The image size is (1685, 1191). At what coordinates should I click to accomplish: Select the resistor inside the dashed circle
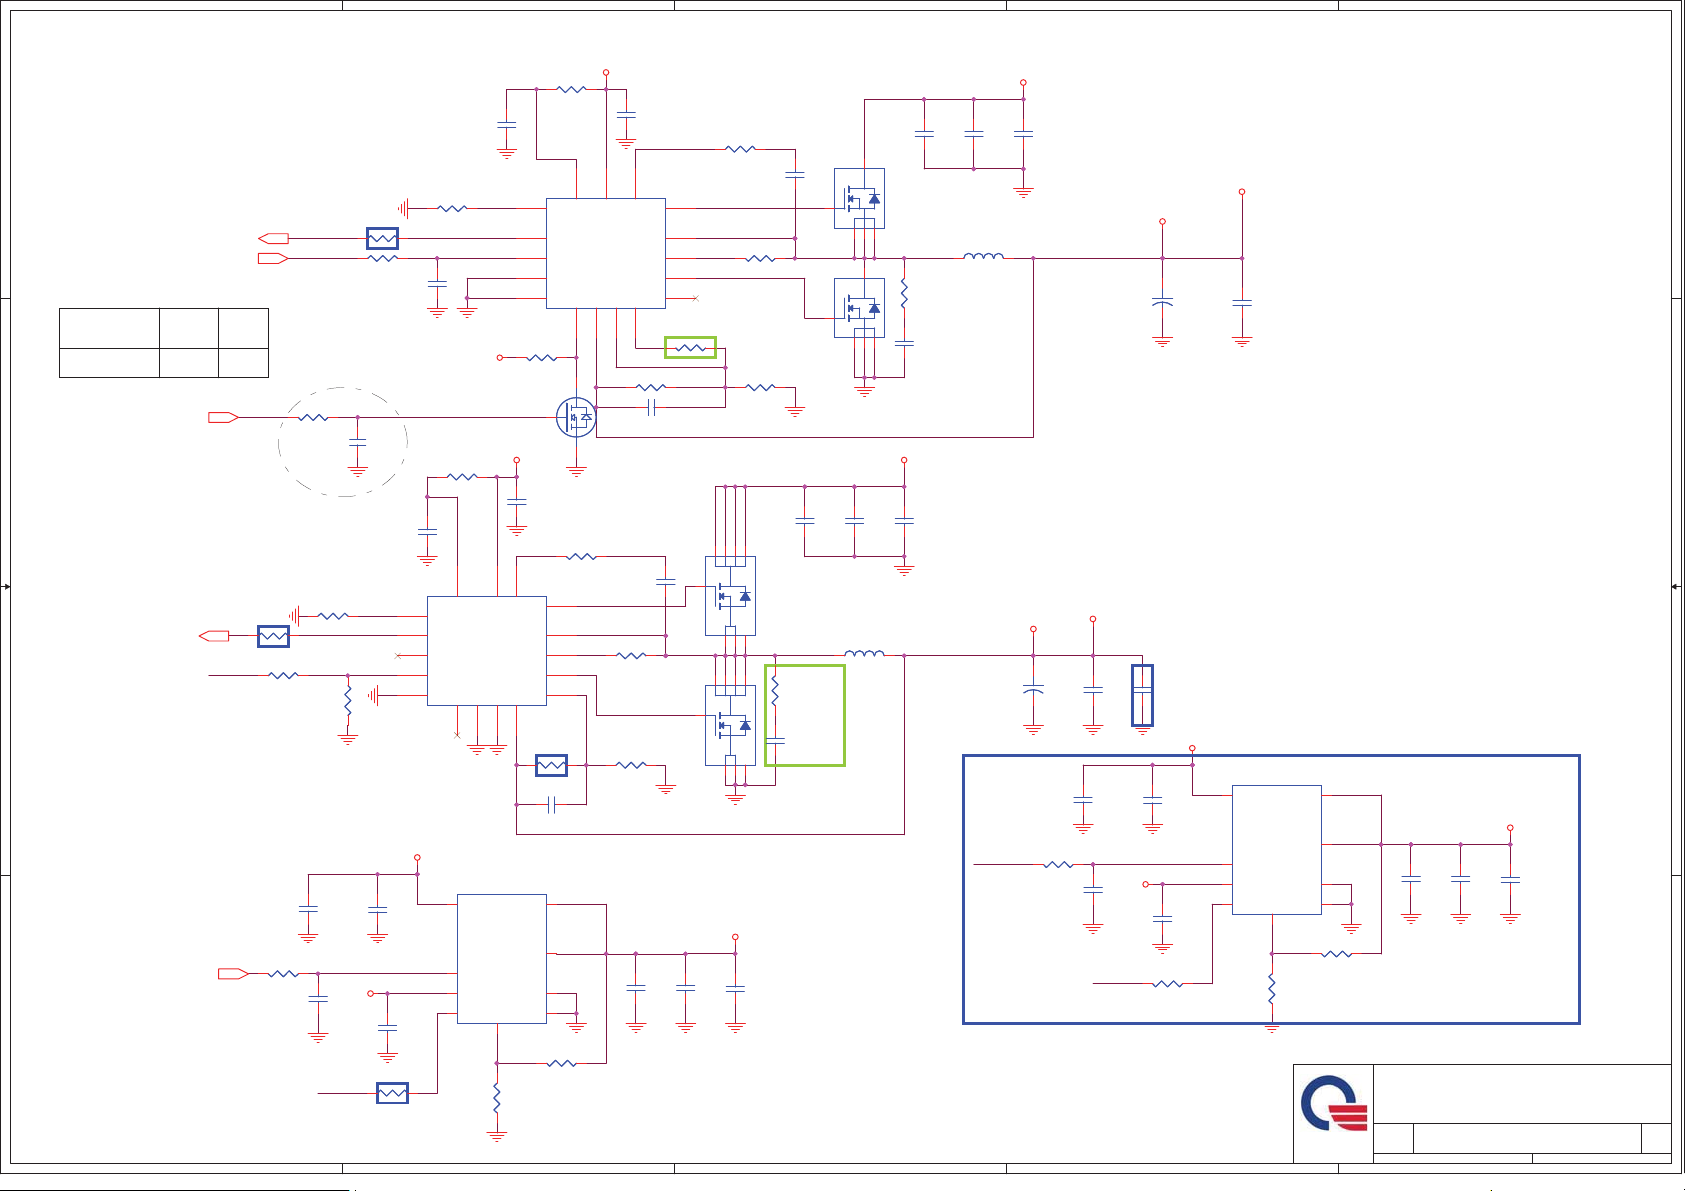(x=313, y=417)
